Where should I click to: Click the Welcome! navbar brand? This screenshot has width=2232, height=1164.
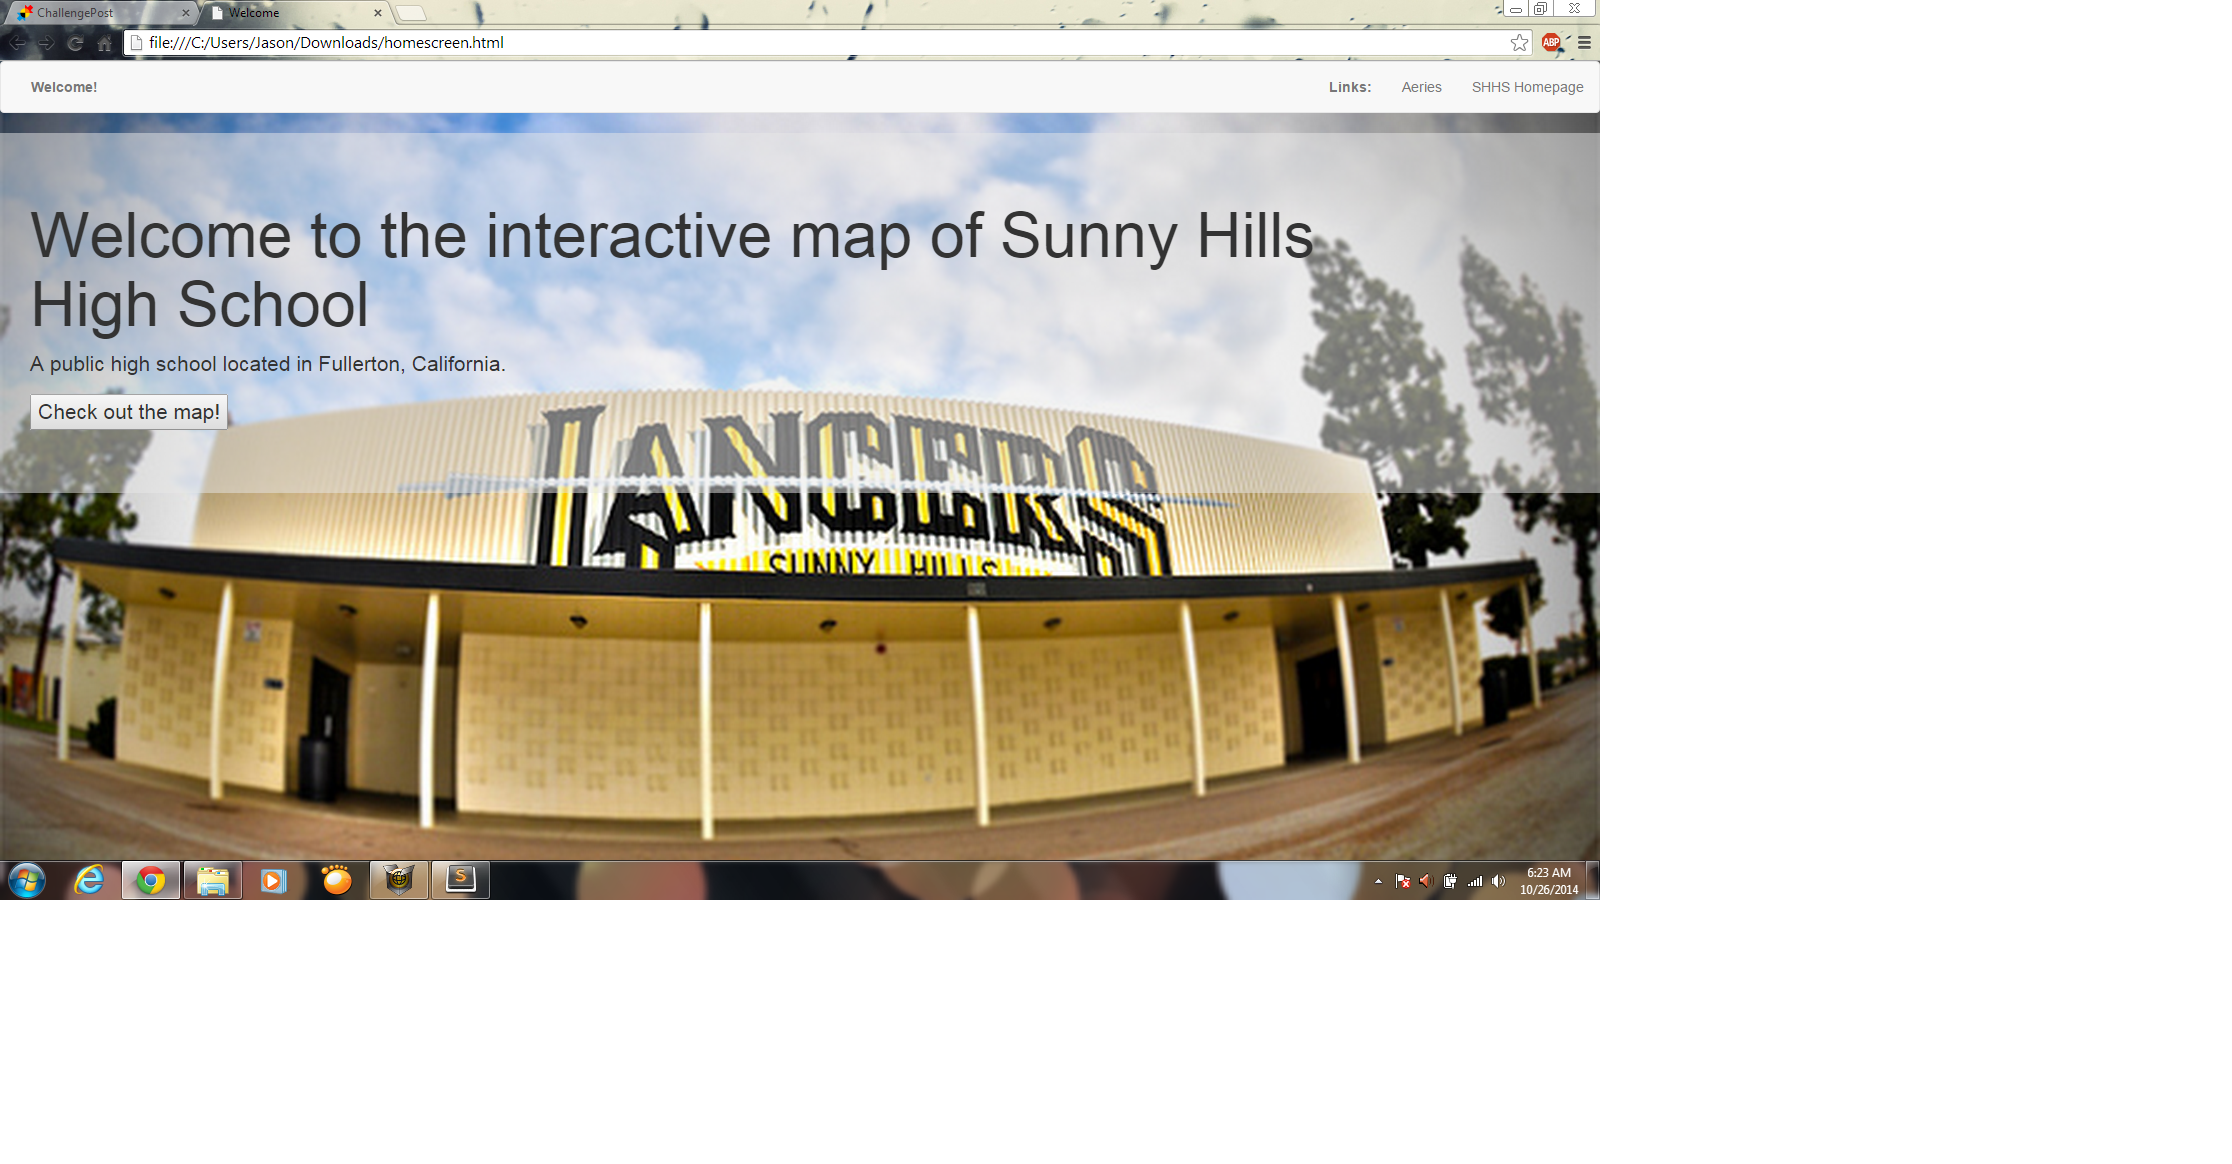64,87
